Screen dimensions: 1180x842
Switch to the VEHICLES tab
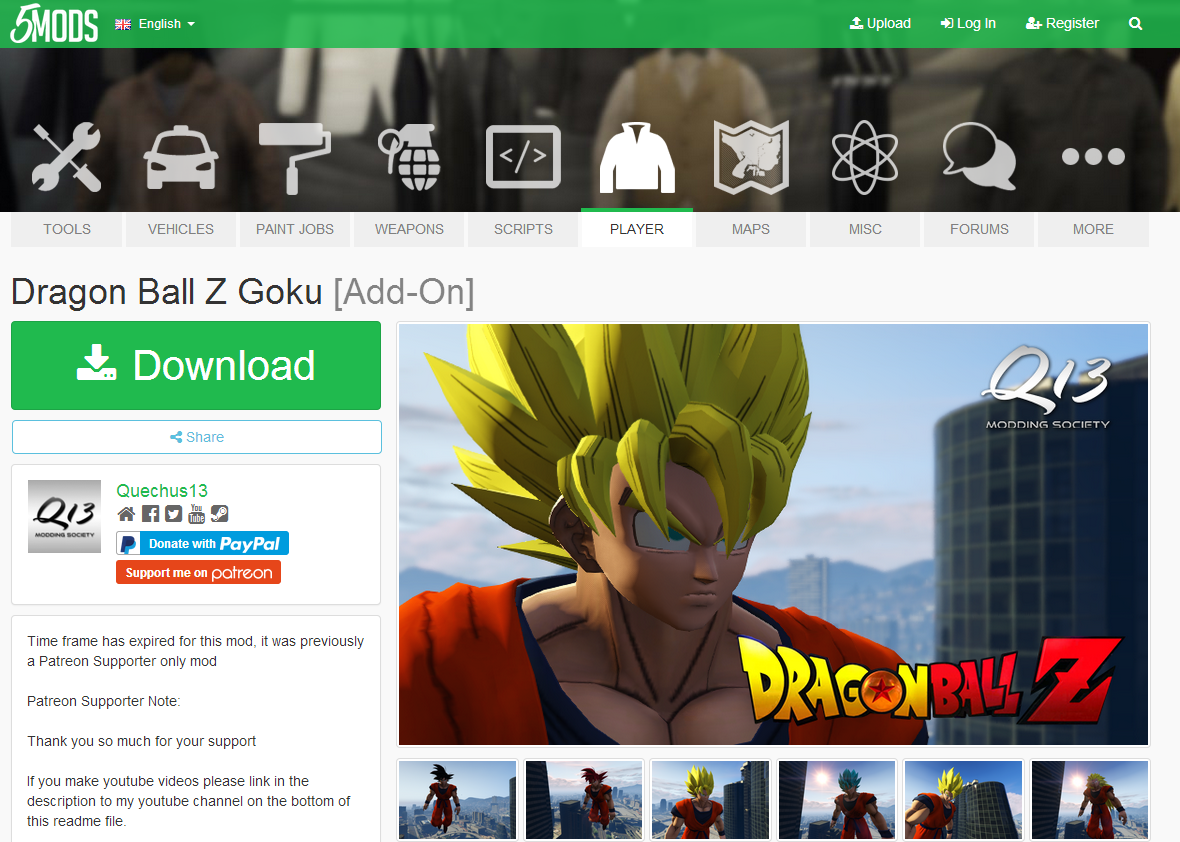pos(181,229)
